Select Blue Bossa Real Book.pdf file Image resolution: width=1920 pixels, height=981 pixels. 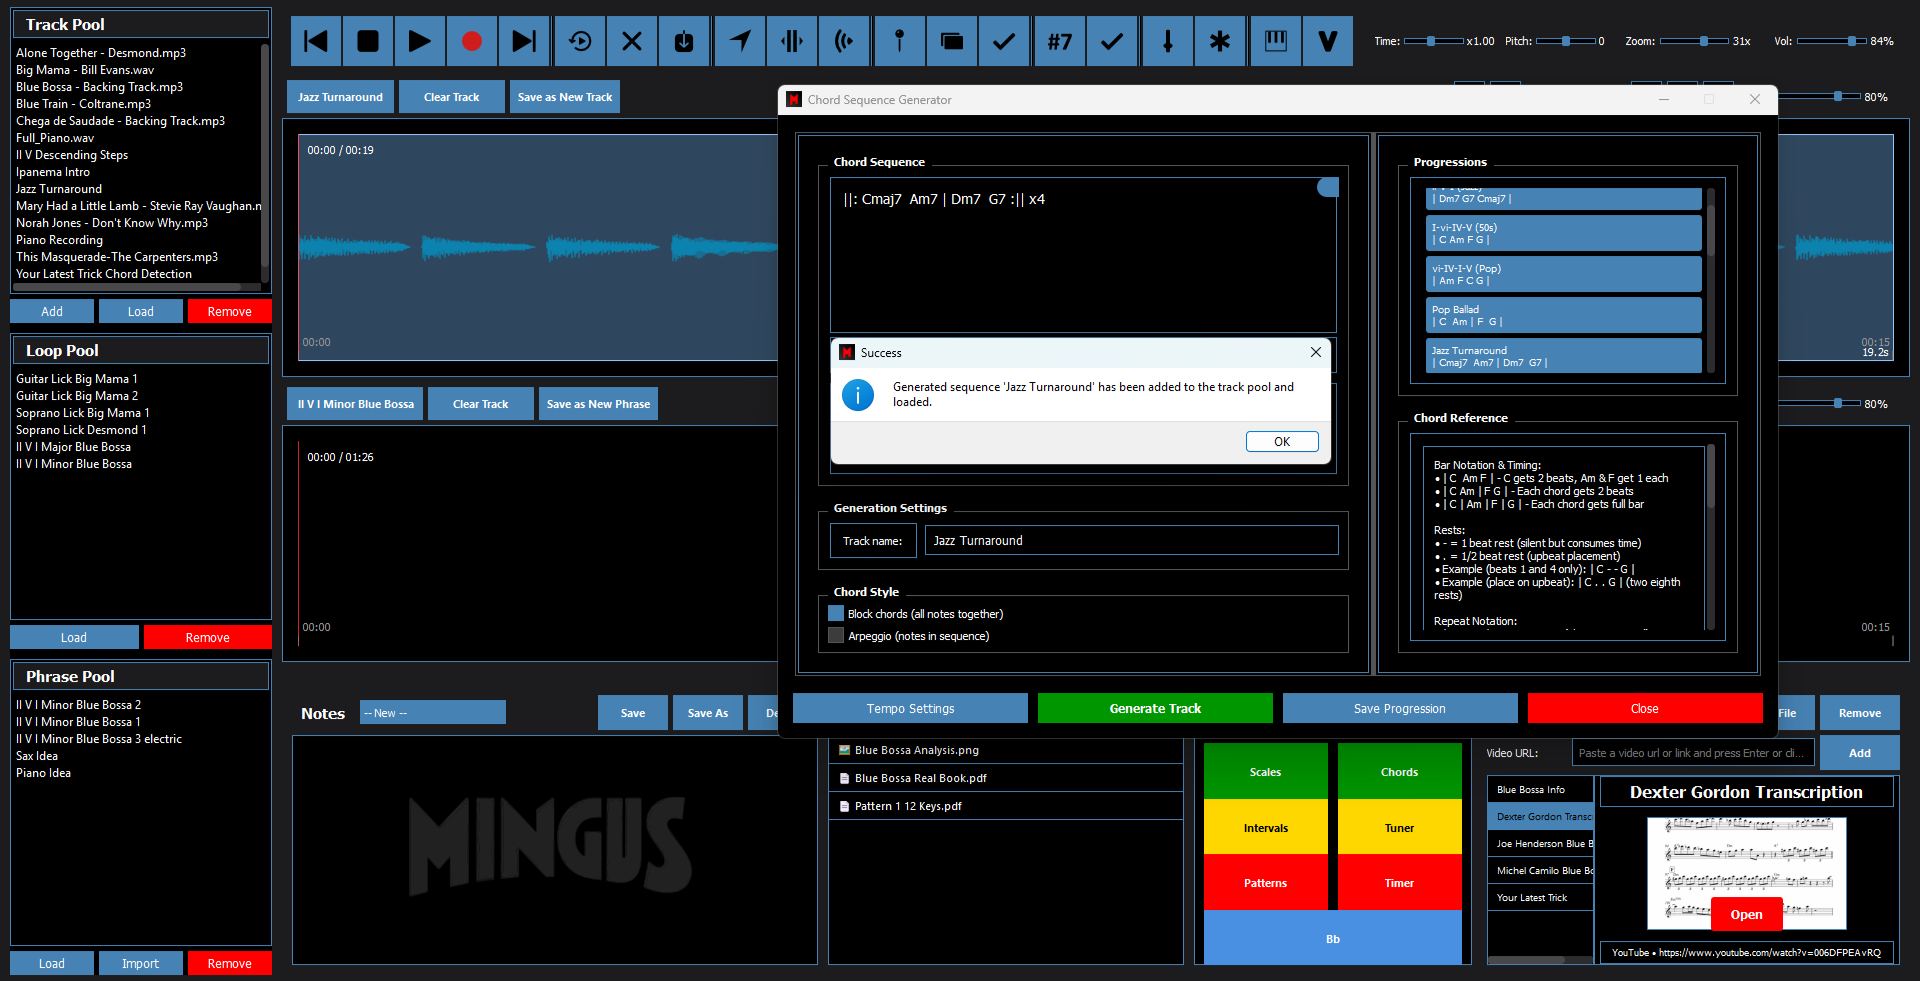(x=920, y=778)
